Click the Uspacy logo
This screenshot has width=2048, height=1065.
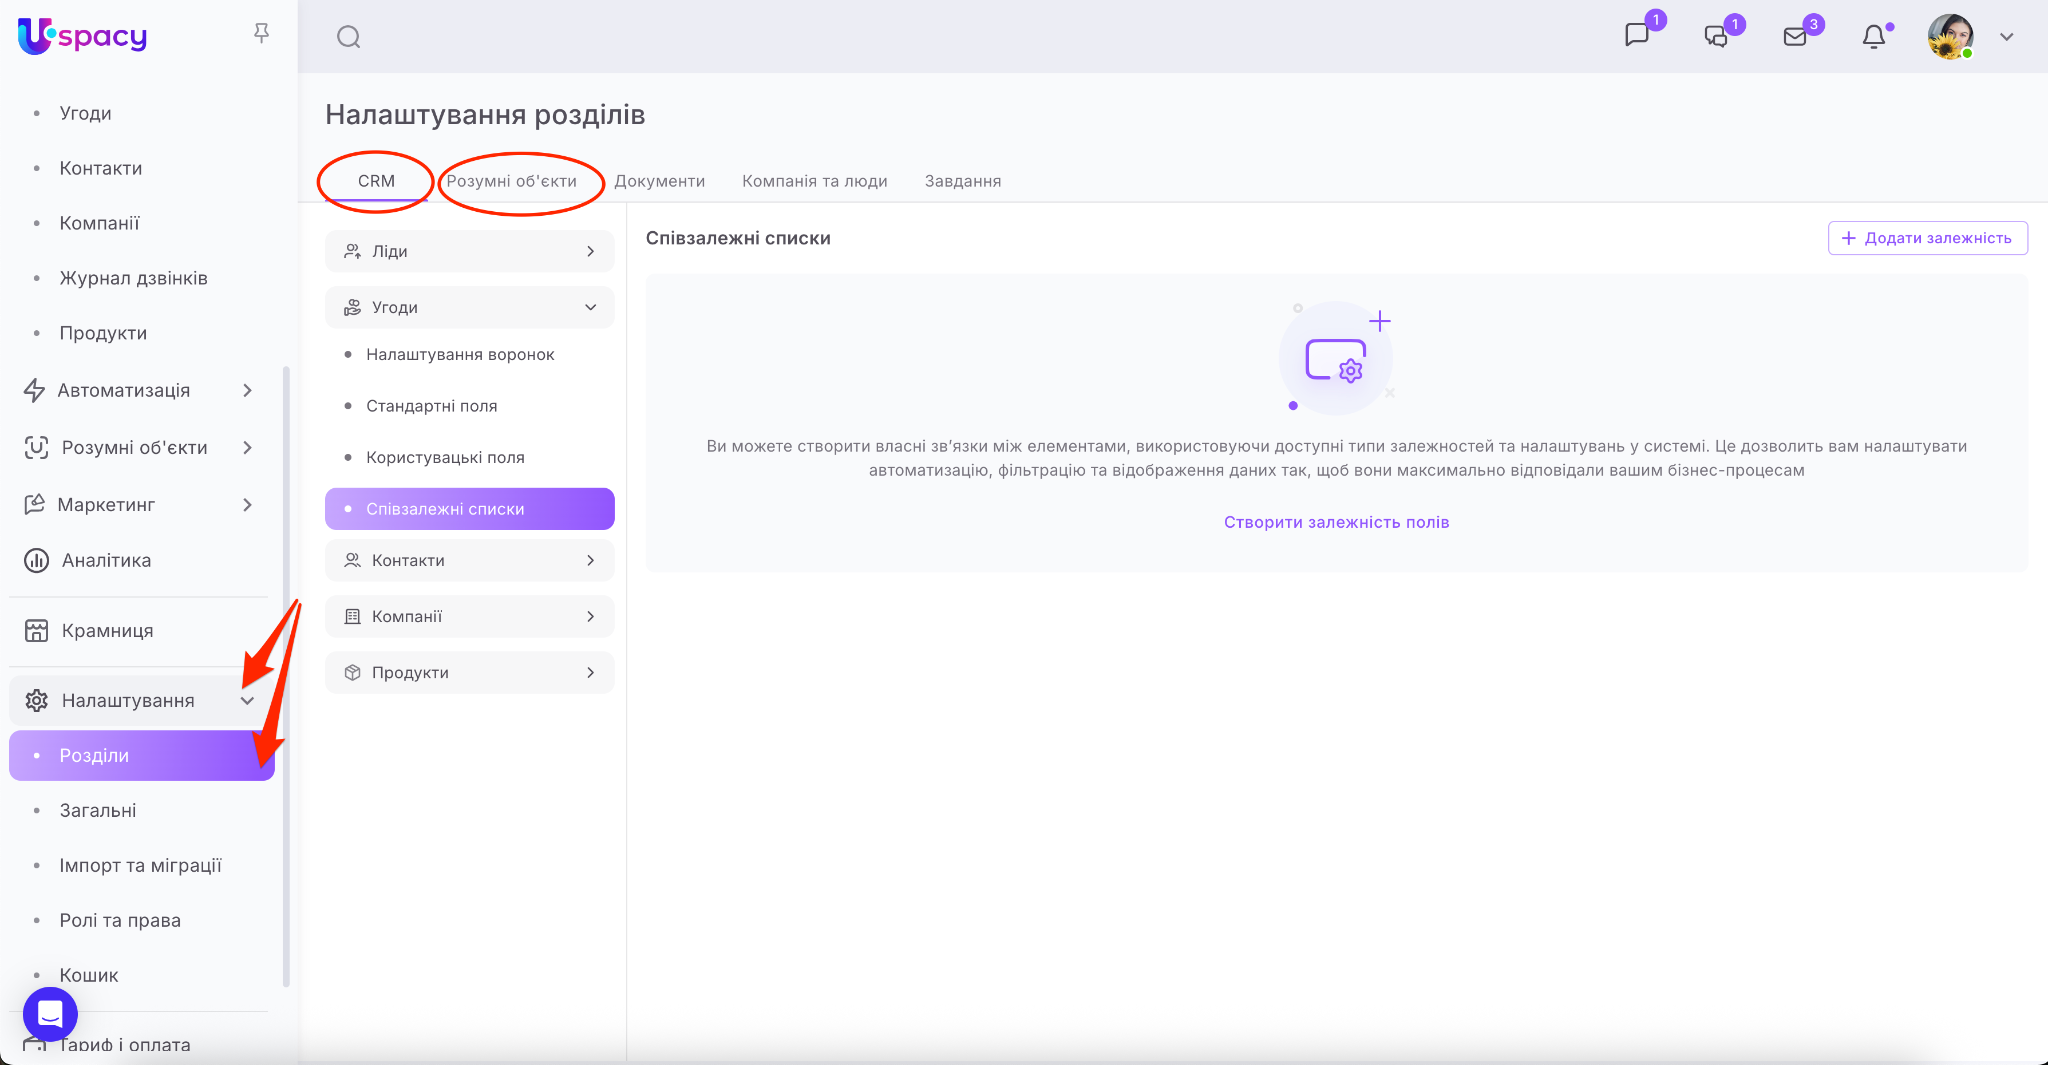coord(83,37)
